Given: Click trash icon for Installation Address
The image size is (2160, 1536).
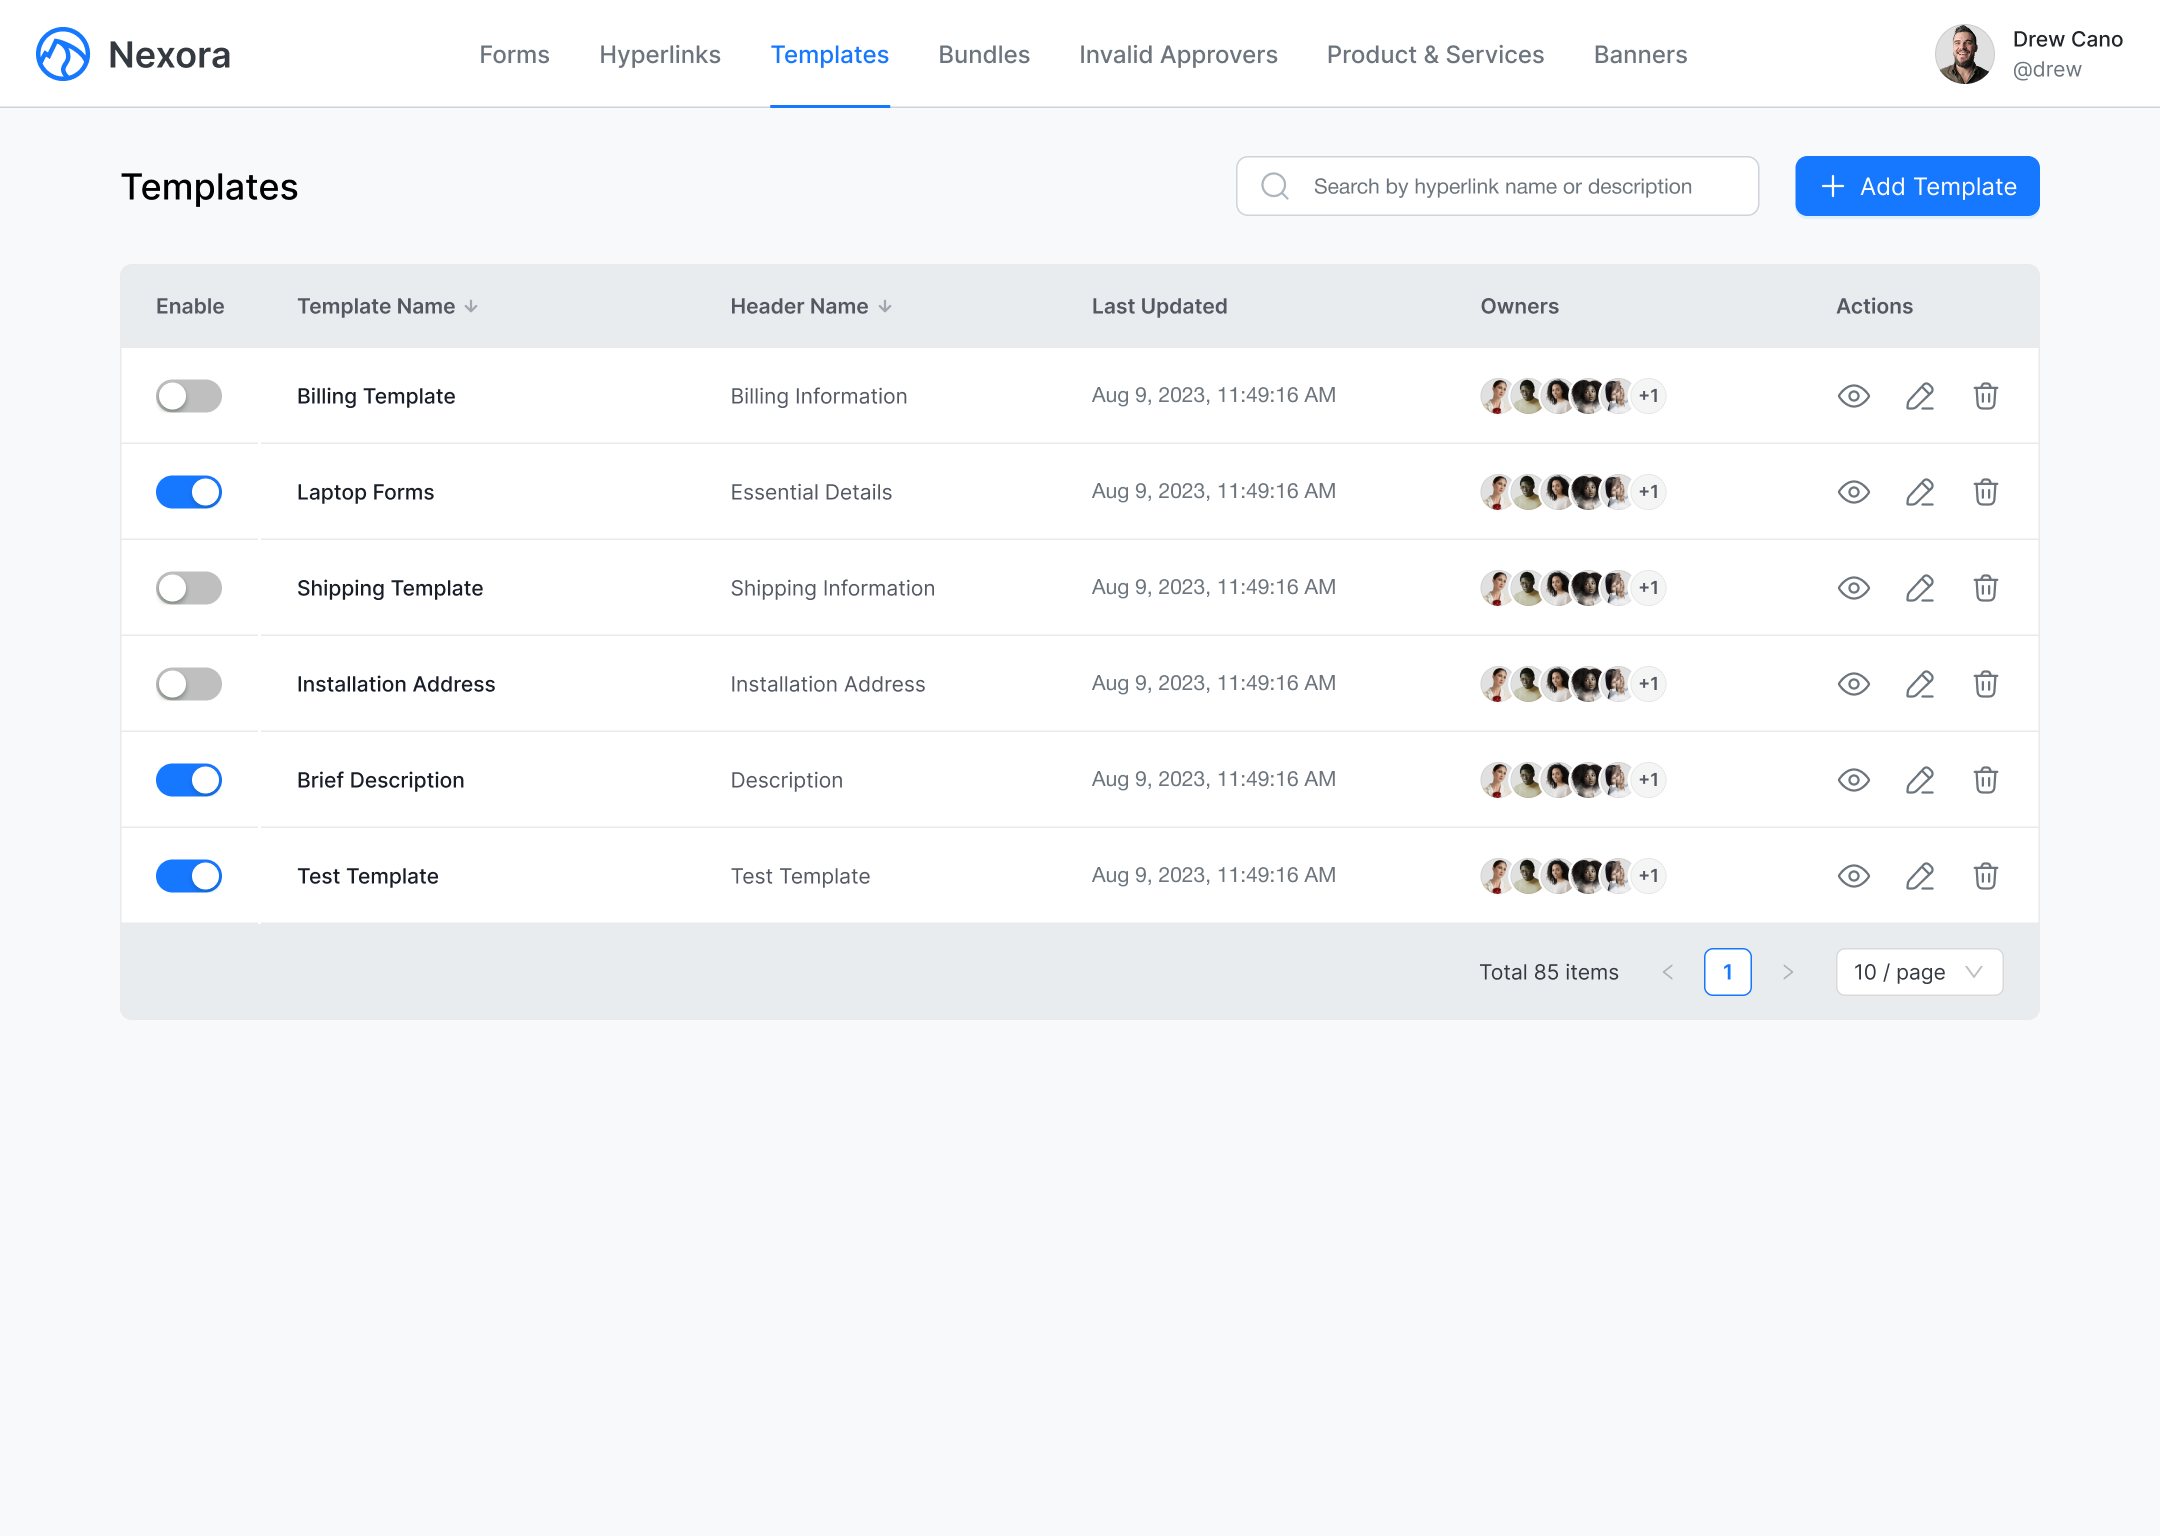Looking at the screenshot, I should coord(1985,684).
